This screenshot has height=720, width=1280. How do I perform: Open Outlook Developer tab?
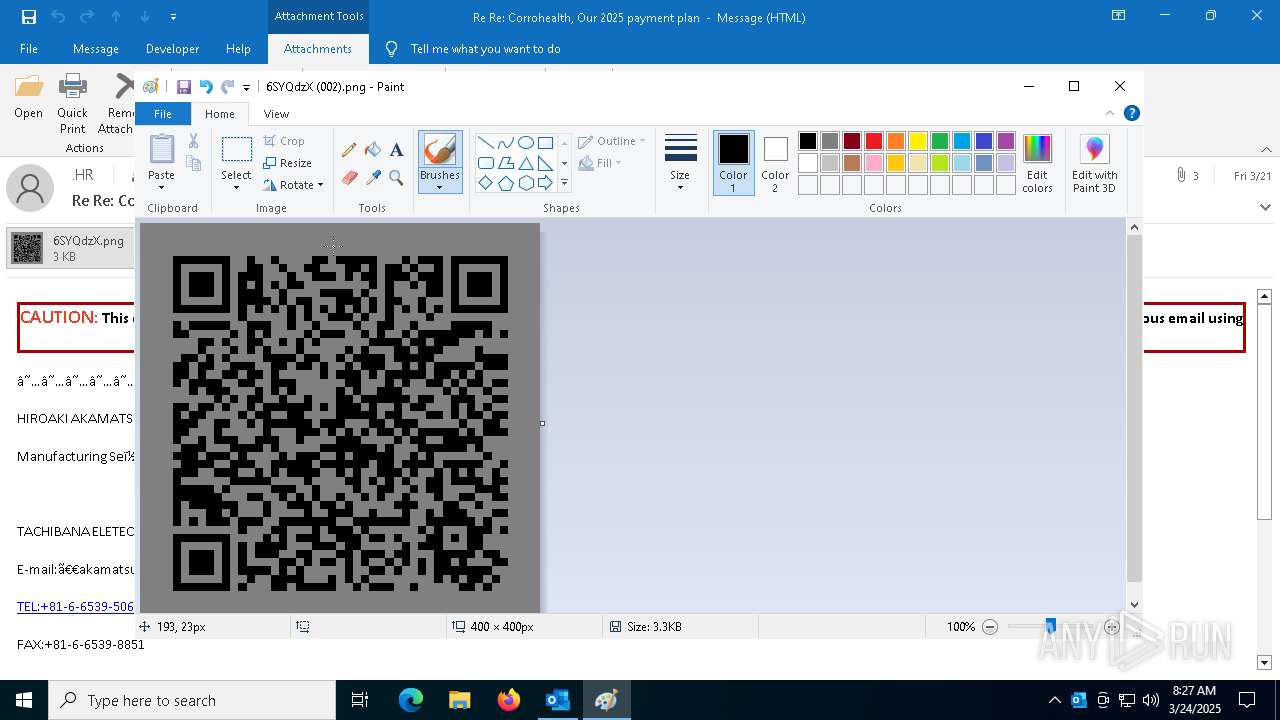[x=172, y=48]
